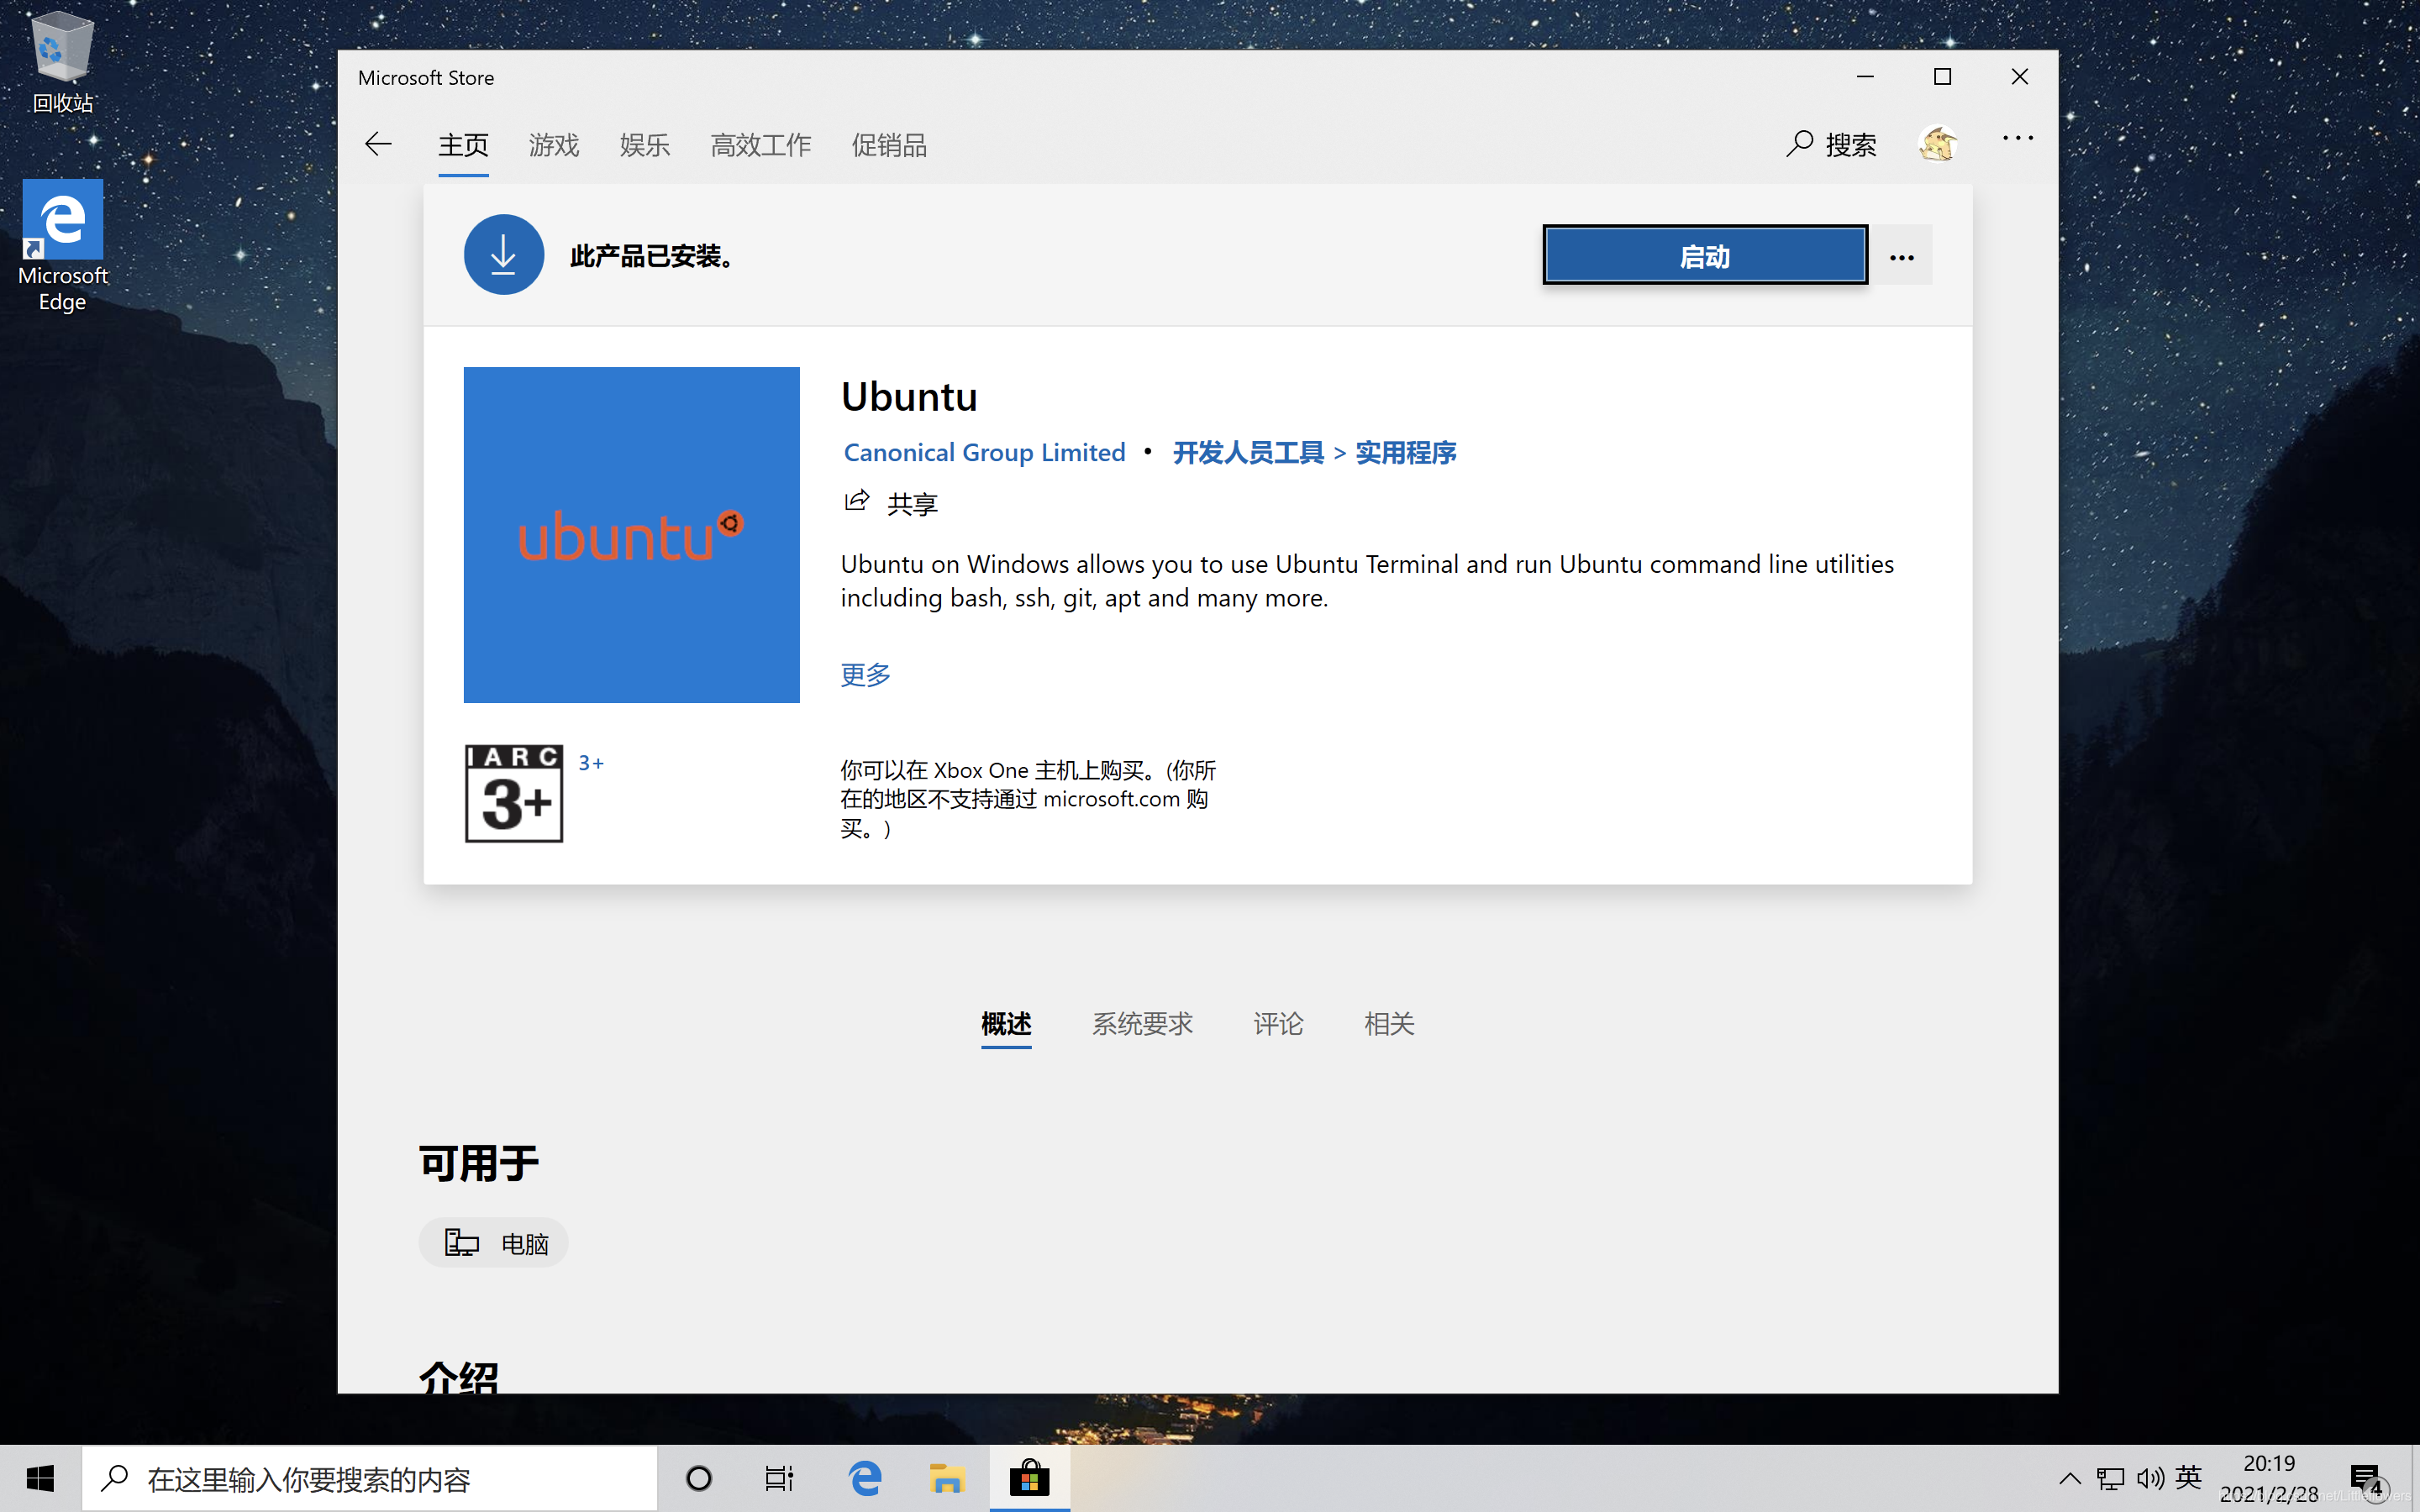Open the network status tray icon
This screenshot has height=1512, width=2420.
pyautogui.click(x=2110, y=1478)
